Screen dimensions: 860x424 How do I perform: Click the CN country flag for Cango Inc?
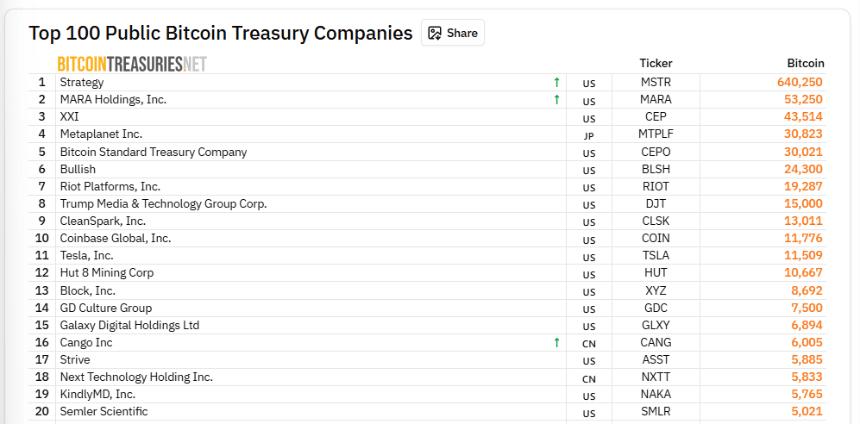click(x=589, y=343)
